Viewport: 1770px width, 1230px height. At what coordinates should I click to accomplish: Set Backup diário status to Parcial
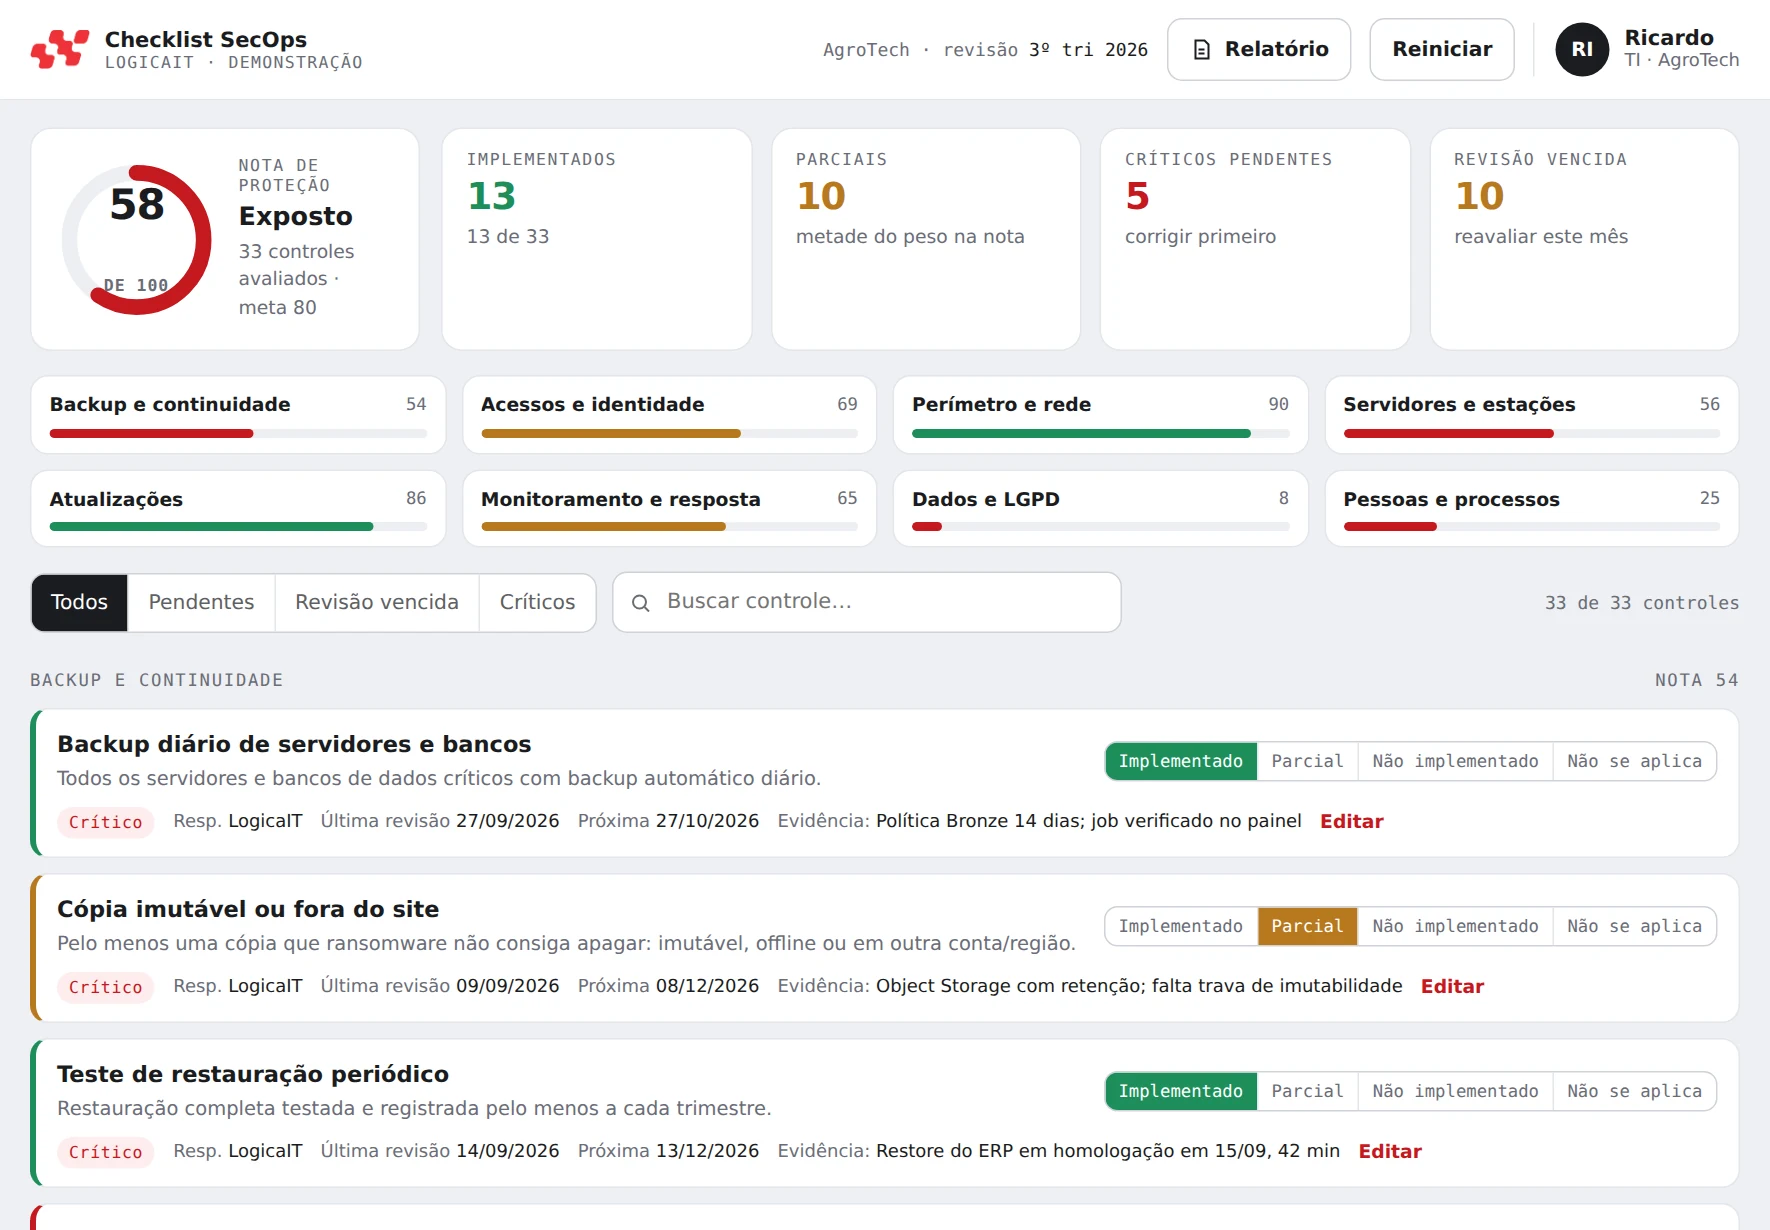pyautogui.click(x=1307, y=761)
